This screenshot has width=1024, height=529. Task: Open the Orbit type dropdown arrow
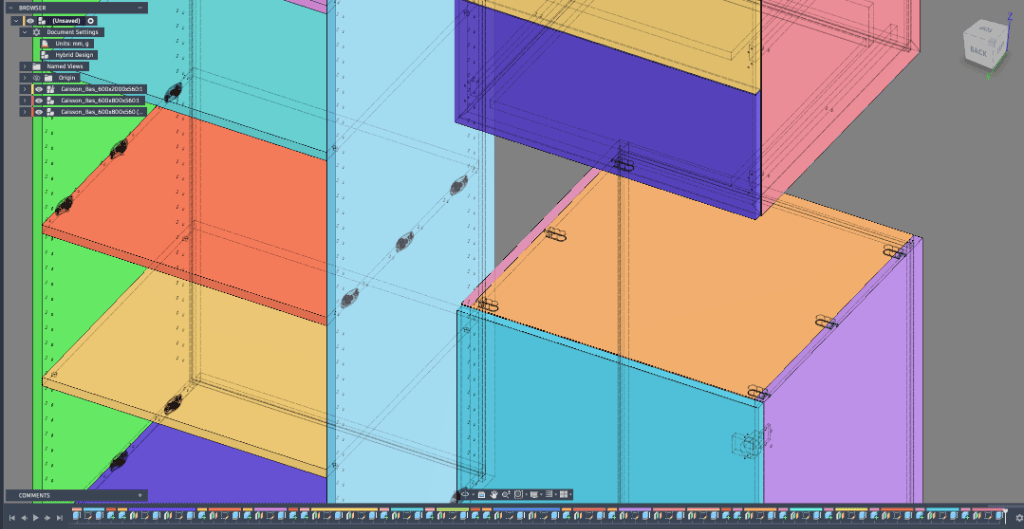click(x=473, y=494)
